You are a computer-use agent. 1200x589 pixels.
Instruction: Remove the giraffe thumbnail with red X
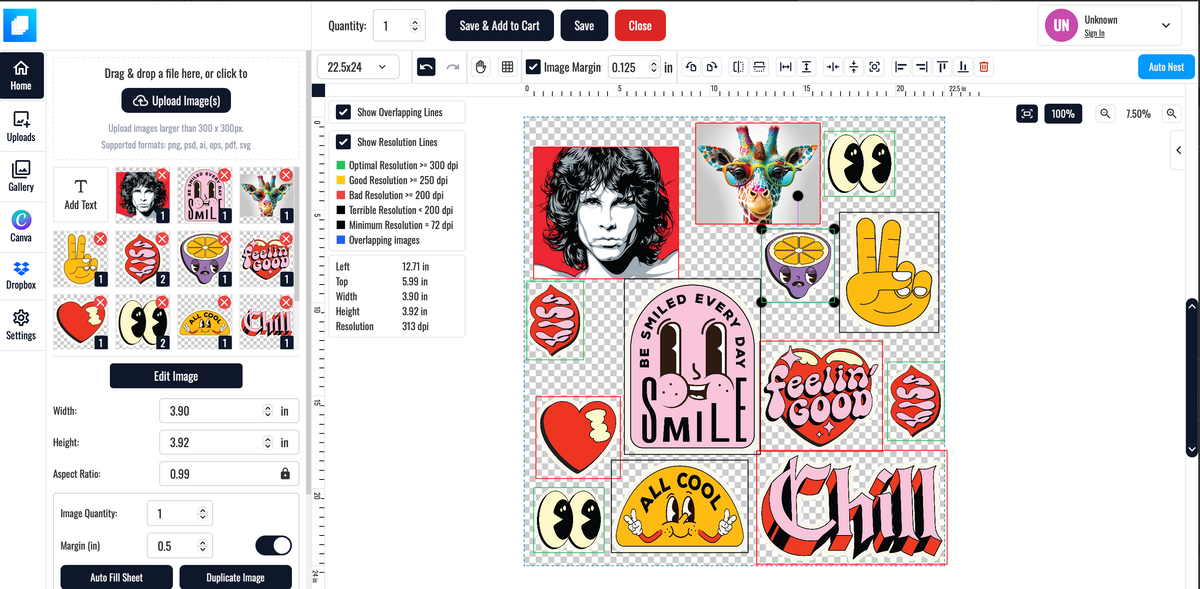coord(286,175)
